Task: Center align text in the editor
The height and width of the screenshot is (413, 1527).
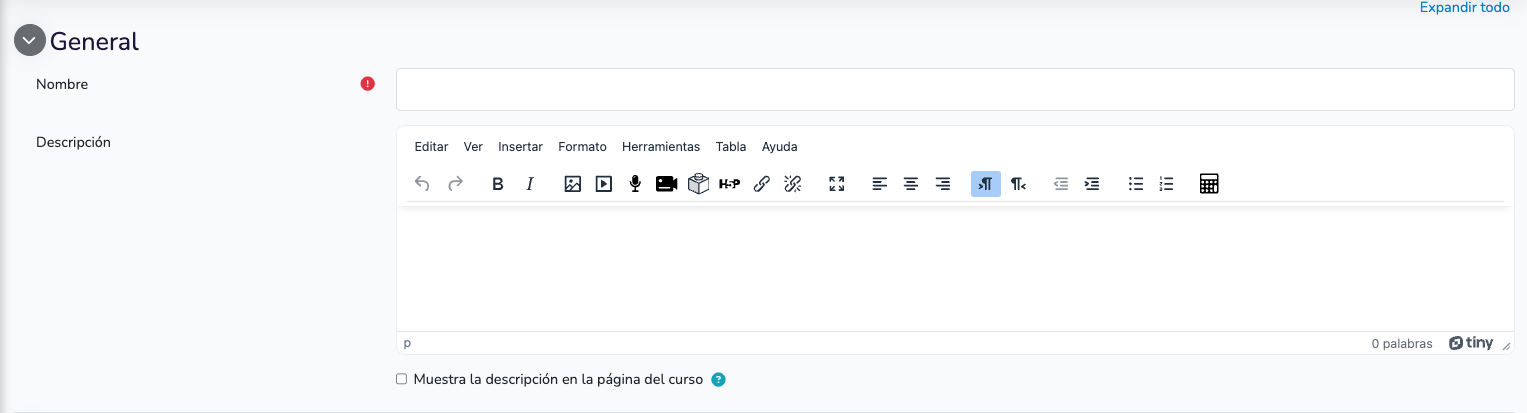Action: pos(911,184)
